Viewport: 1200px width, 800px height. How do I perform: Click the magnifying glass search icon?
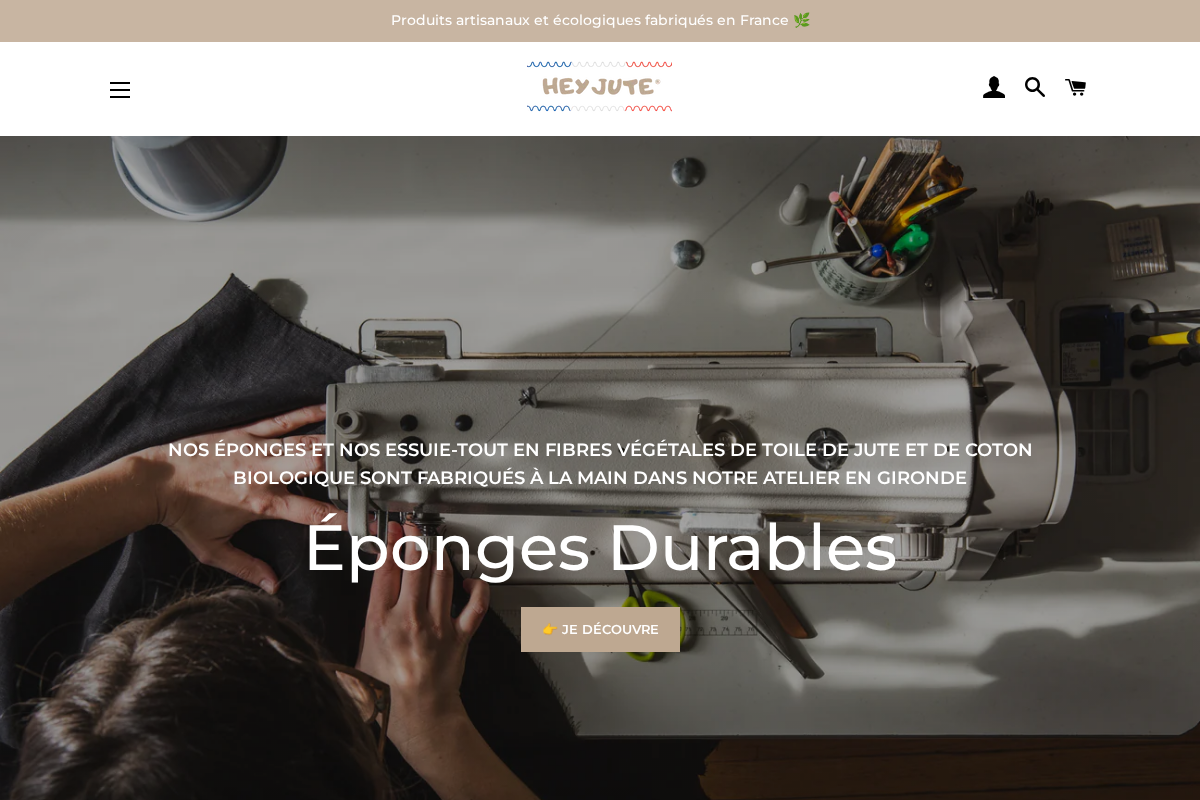click(1035, 88)
